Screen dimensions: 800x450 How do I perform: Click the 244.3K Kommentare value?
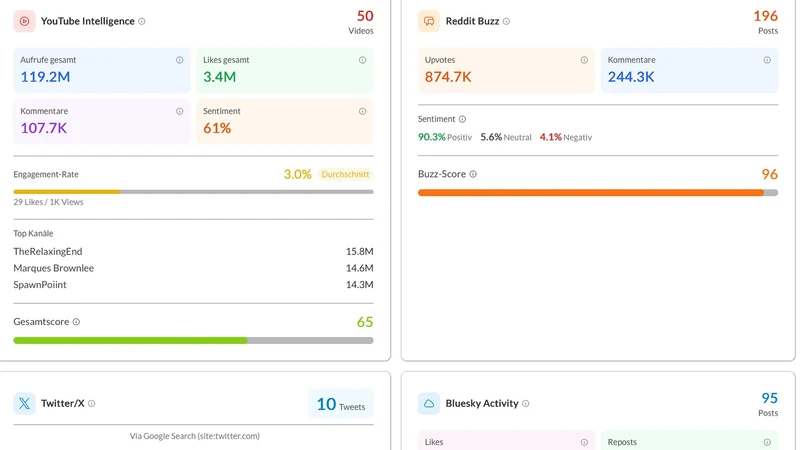tap(631, 77)
